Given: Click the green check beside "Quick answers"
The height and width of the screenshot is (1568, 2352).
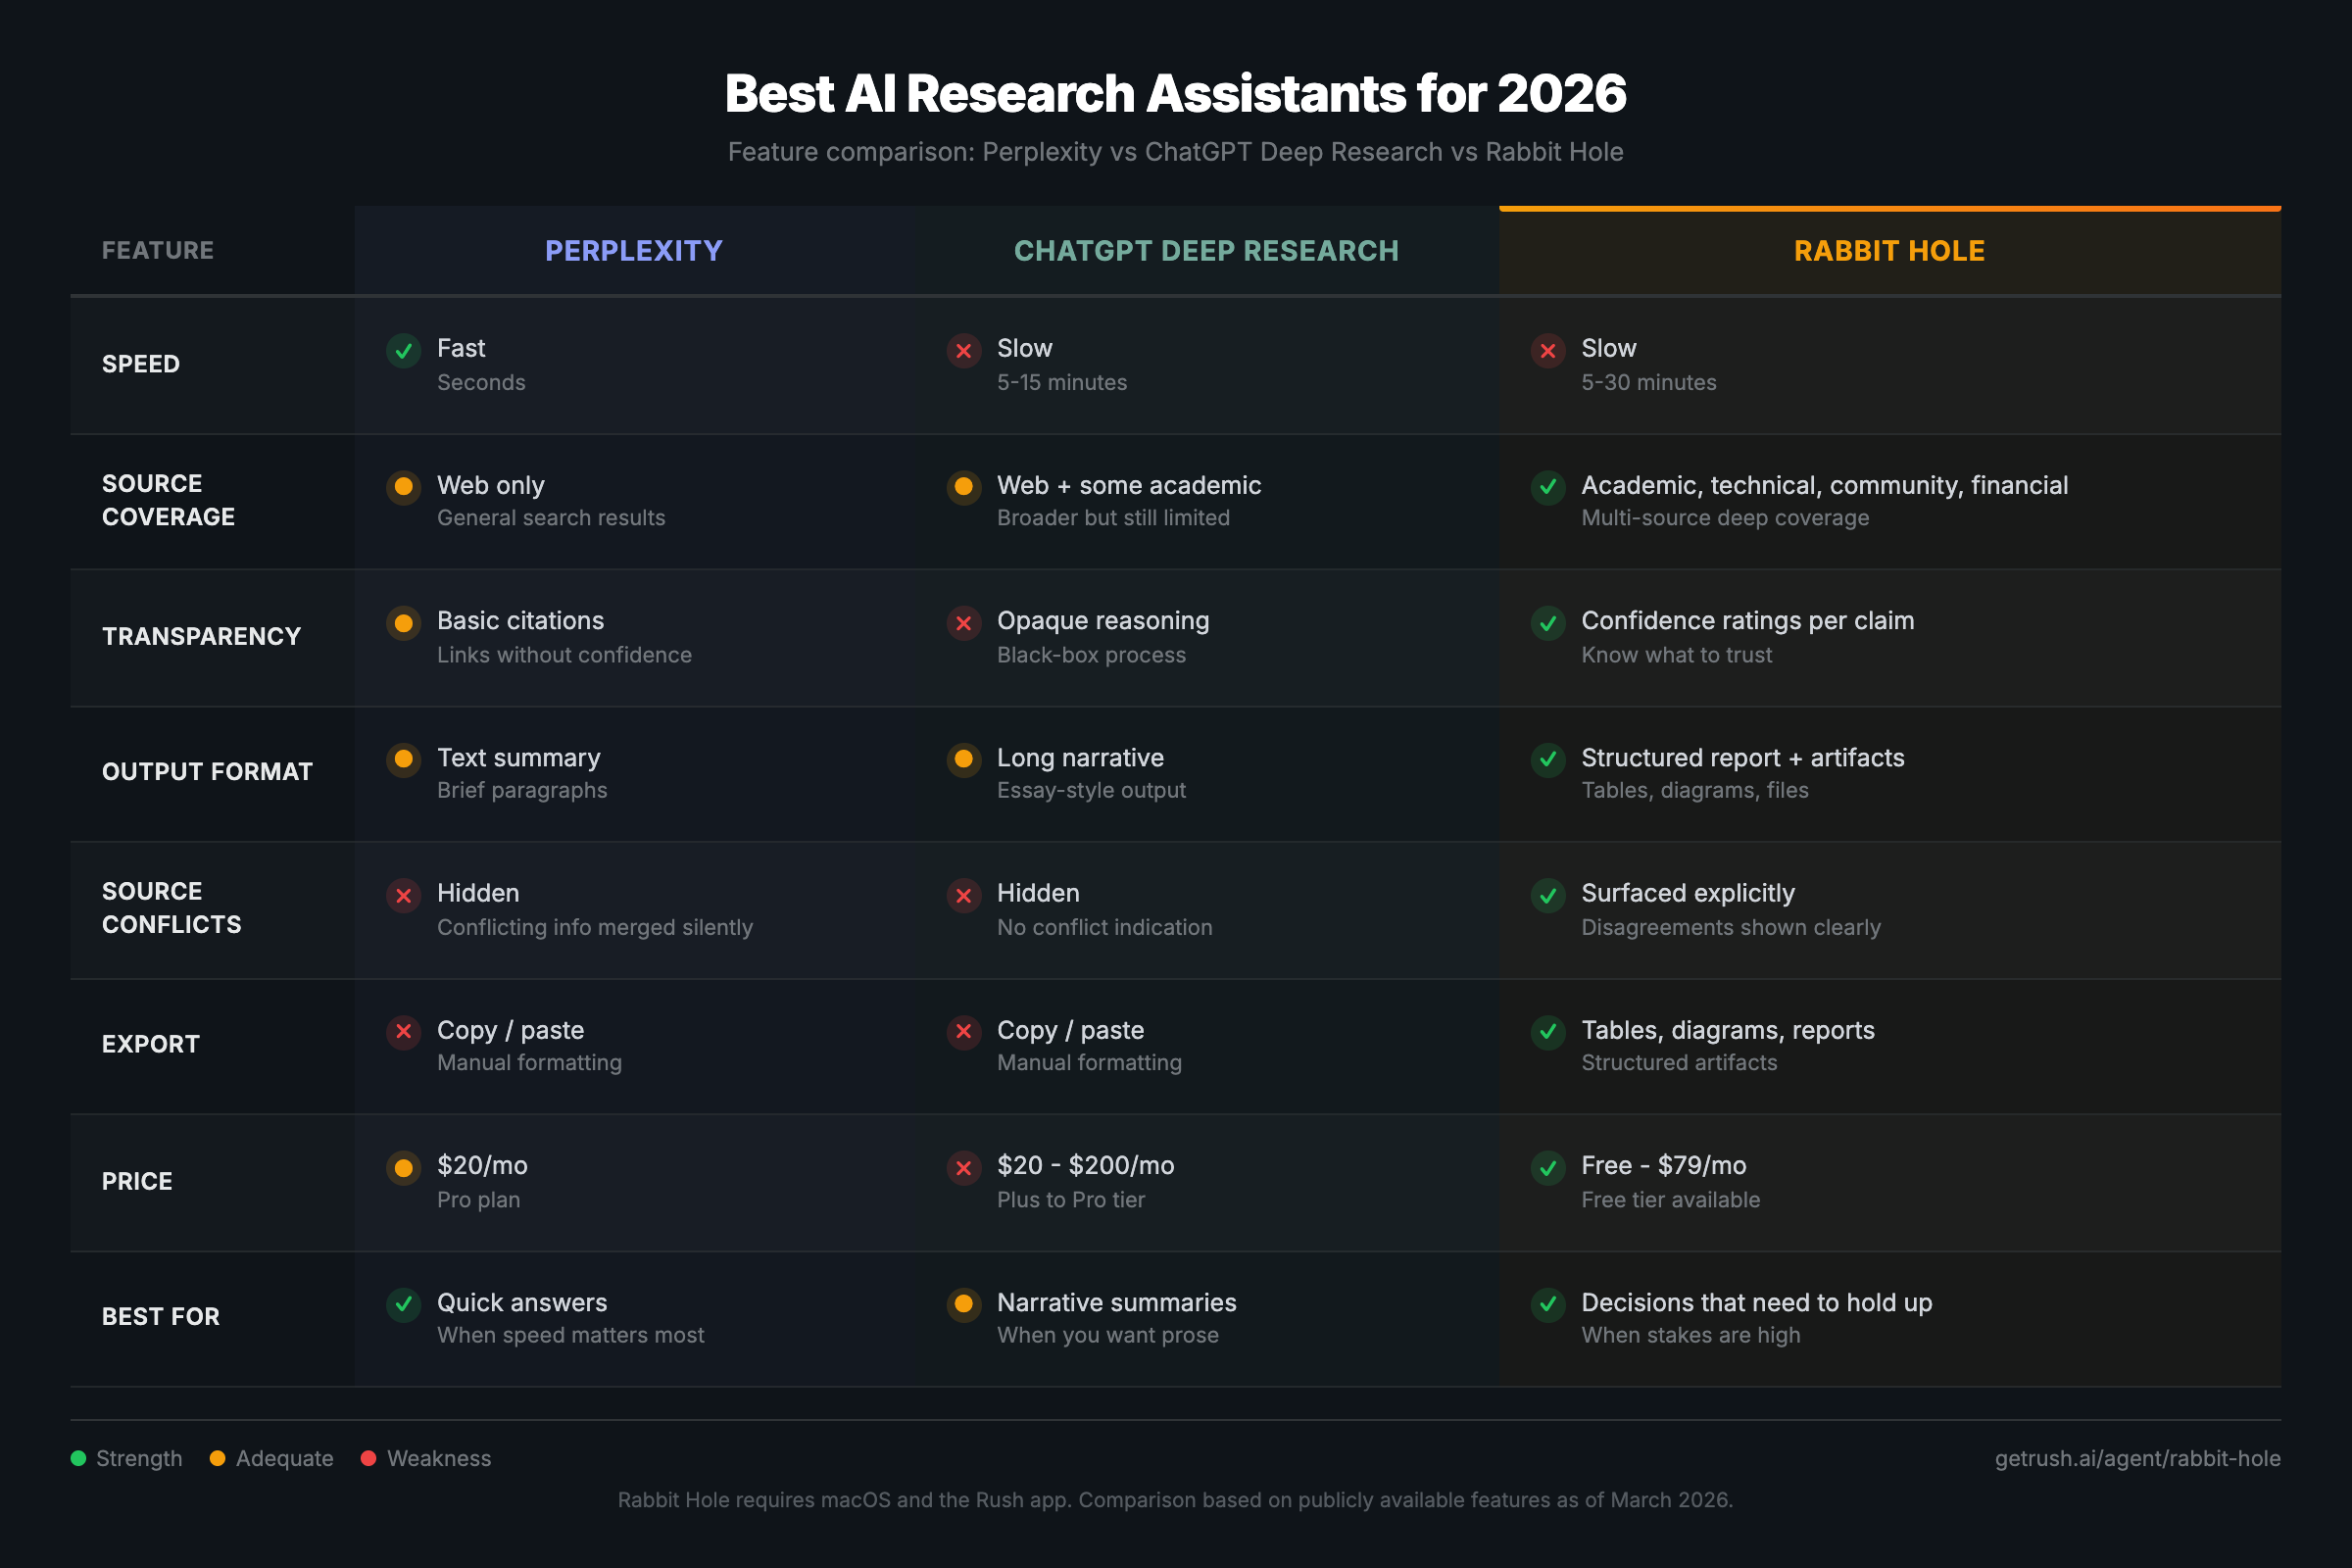Looking at the screenshot, I should point(403,1303).
